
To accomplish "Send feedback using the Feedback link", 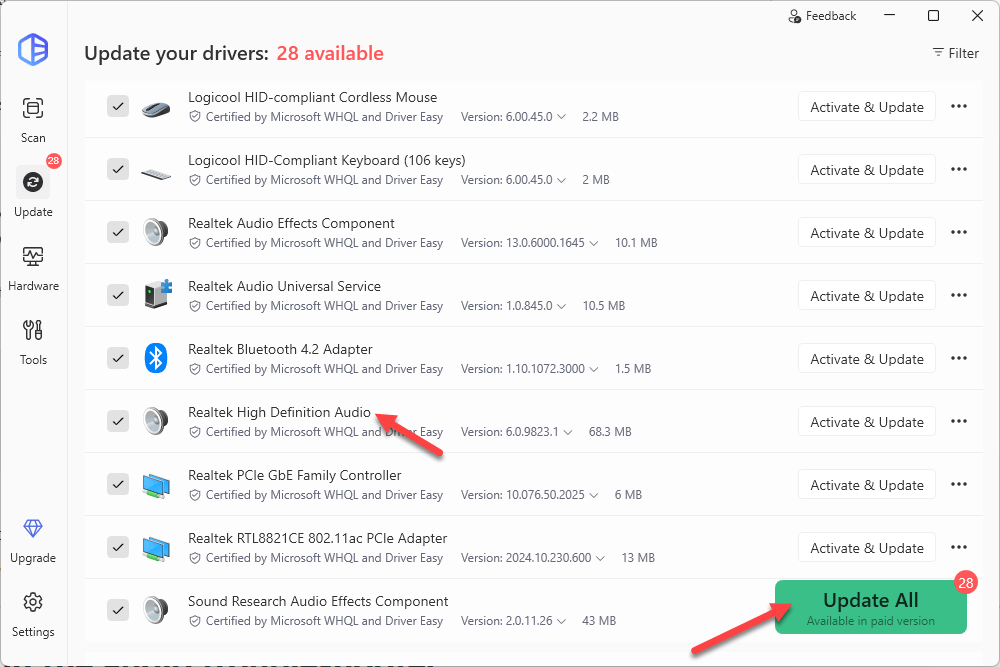I will tap(822, 16).
